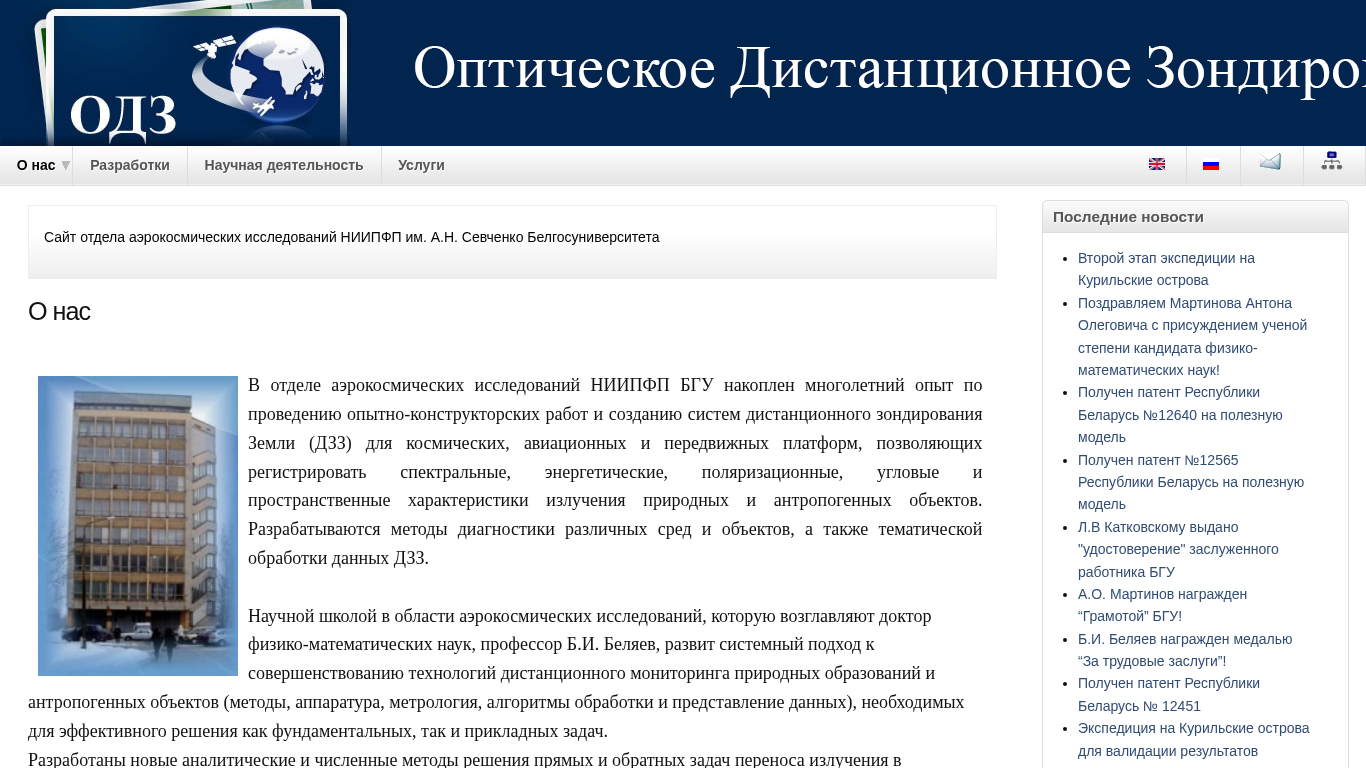The height and width of the screenshot is (768, 1366).
Task: Open the sitemap icon in the navigation bar
Action: click(1332, 161)
